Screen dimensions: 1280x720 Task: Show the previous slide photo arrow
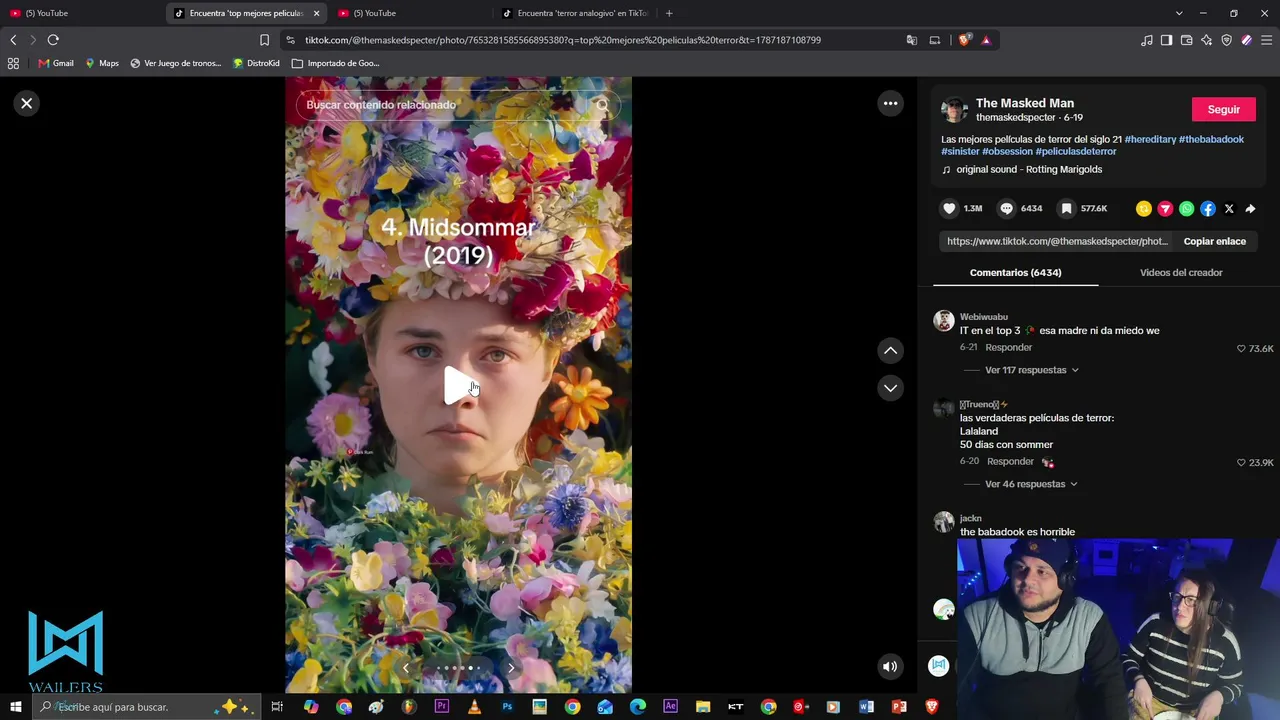(406, 668)
